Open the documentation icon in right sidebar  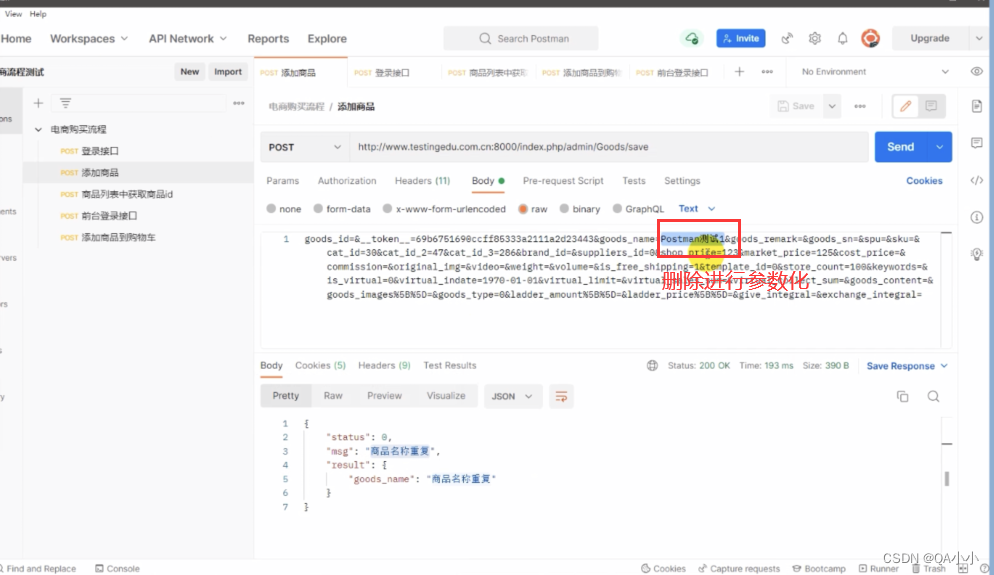pos(976,106)
